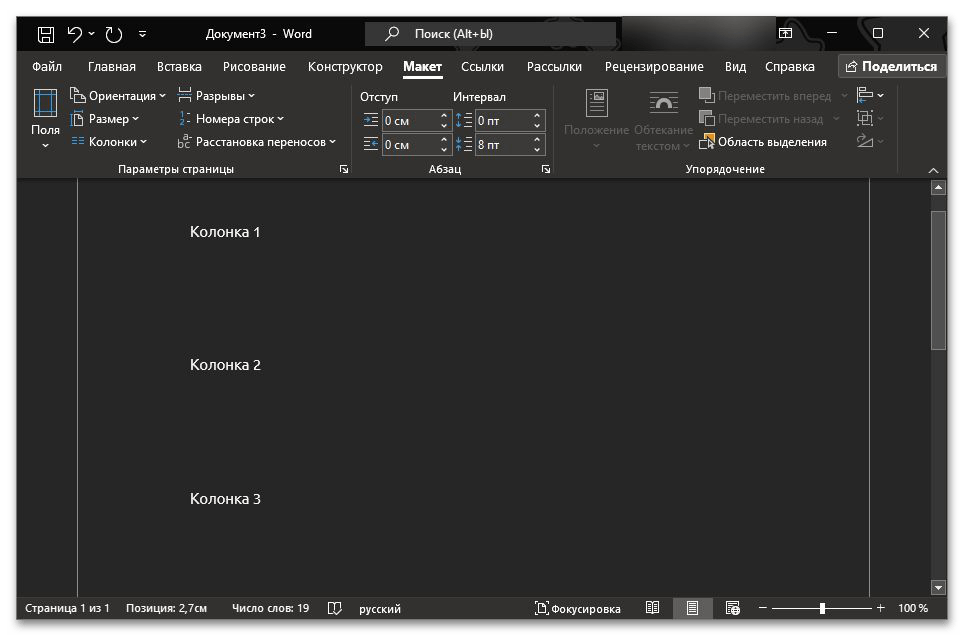Click the Поиск search box
This screenshot has width=964, height=636.
[x=490, y=34]
